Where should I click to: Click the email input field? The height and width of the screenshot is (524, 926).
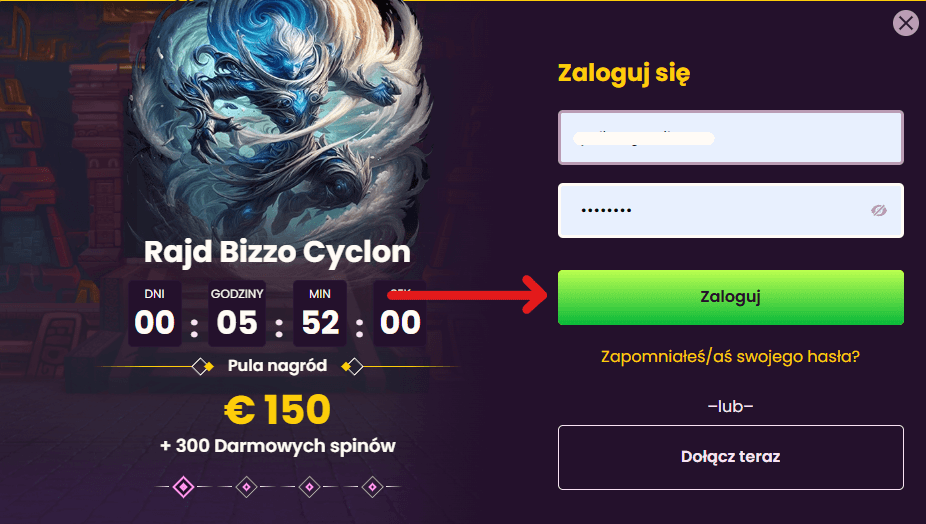tap(731, 137)
